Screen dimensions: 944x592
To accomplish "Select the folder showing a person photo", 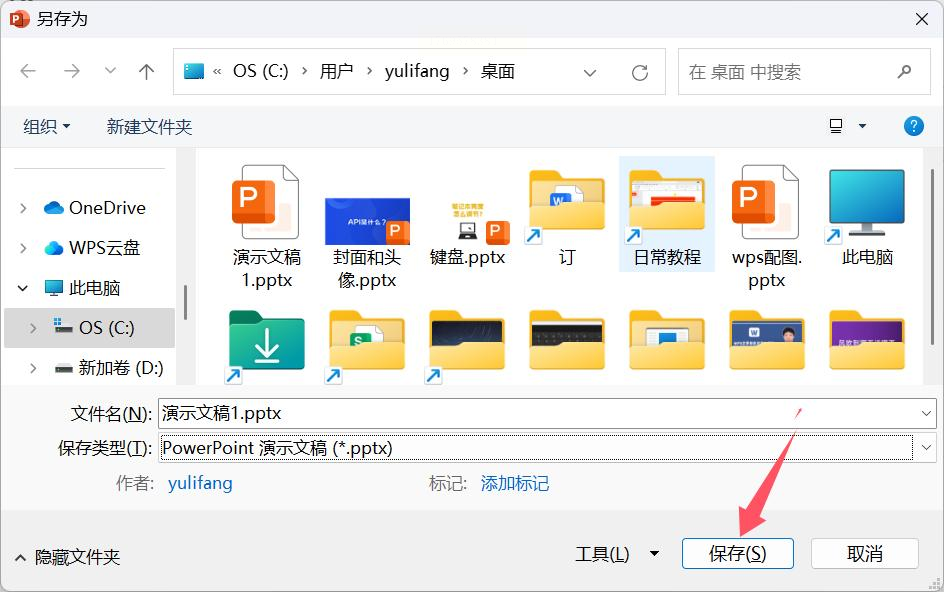I will coord(766,341).
